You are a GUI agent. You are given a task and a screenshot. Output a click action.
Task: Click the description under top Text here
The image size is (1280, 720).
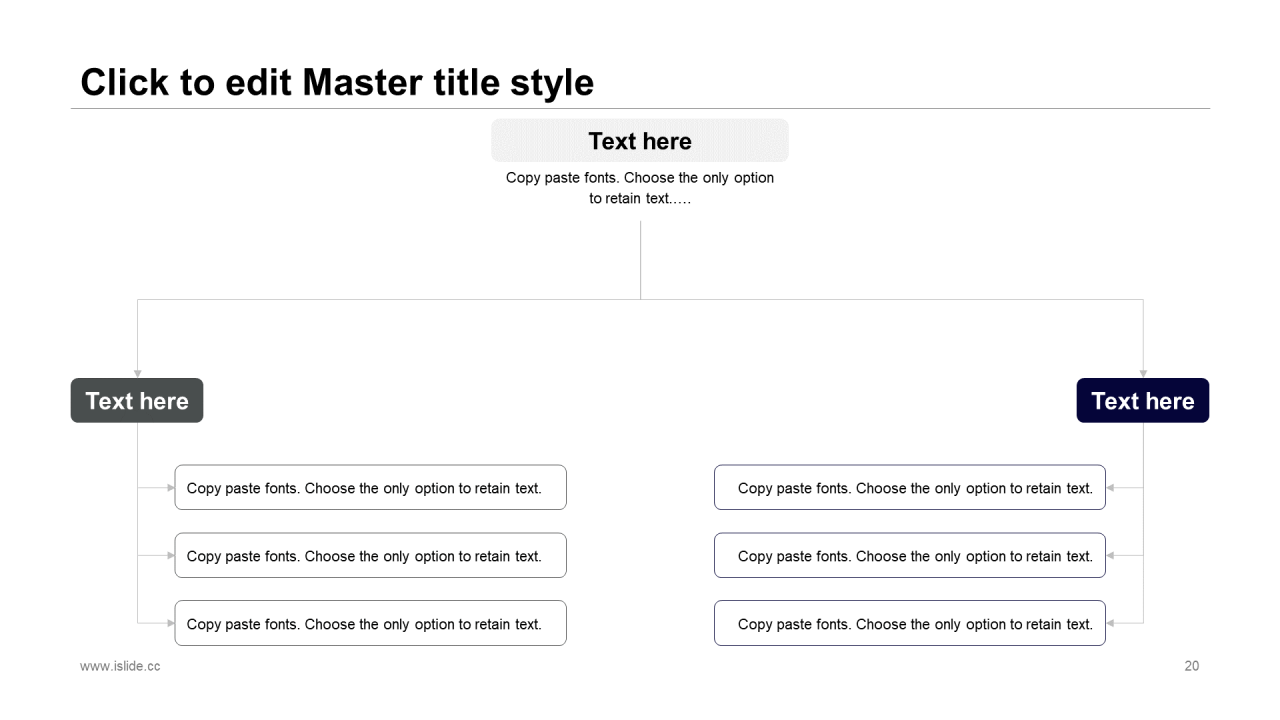[639, 188]
